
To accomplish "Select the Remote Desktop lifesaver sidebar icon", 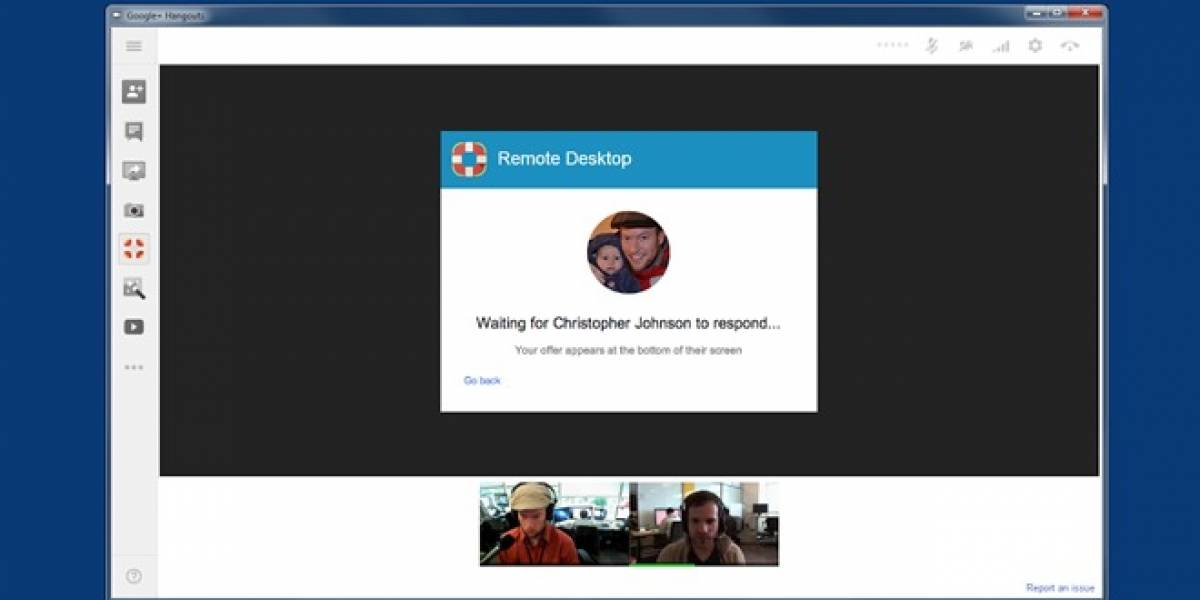I will tap(134, 249).
